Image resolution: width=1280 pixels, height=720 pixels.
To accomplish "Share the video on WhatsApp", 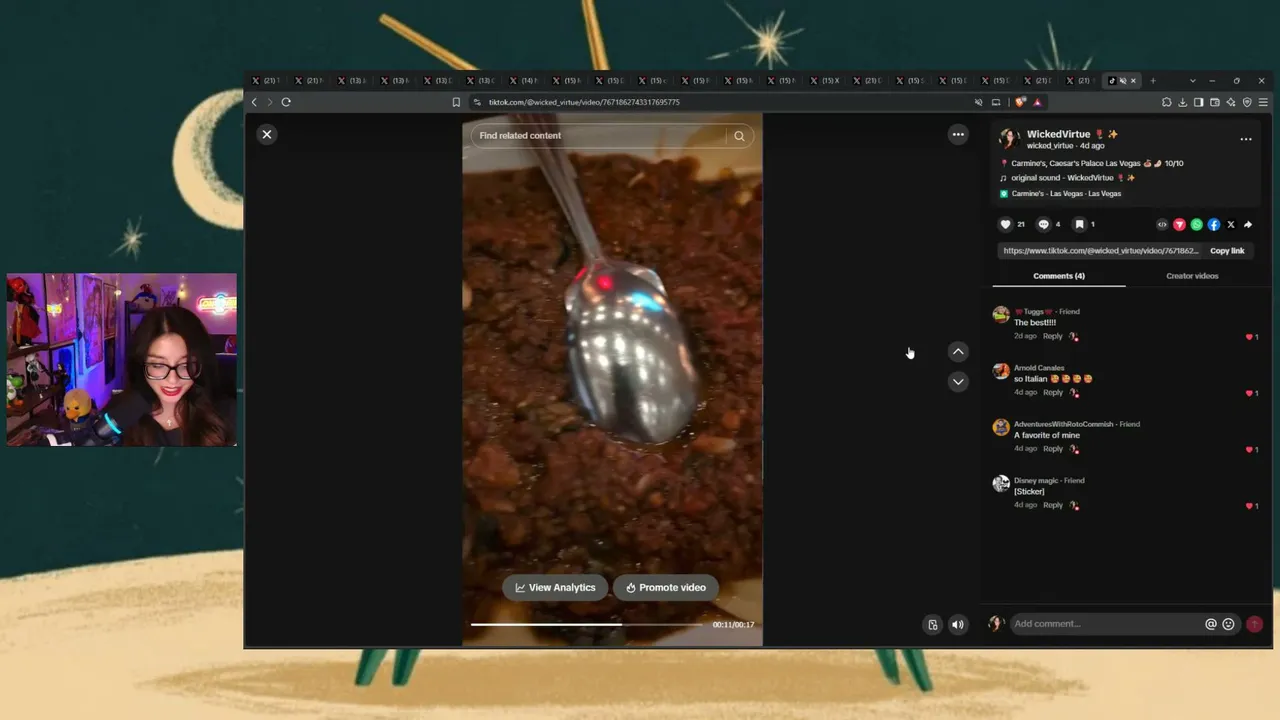I will tap(1196, 225).
